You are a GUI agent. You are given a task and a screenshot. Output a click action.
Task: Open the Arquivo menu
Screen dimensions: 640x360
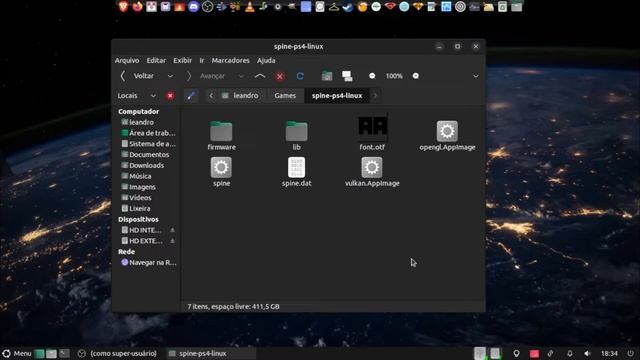(127, 60)
